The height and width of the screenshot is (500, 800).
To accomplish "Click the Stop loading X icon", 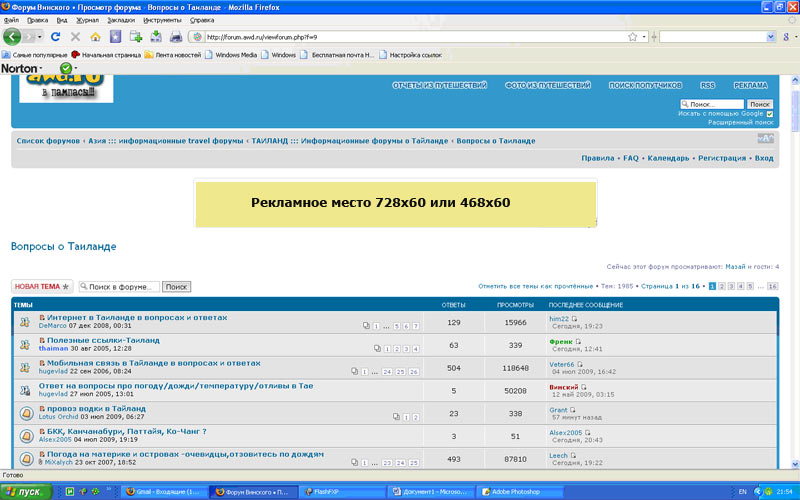I will tap(76, 37).
